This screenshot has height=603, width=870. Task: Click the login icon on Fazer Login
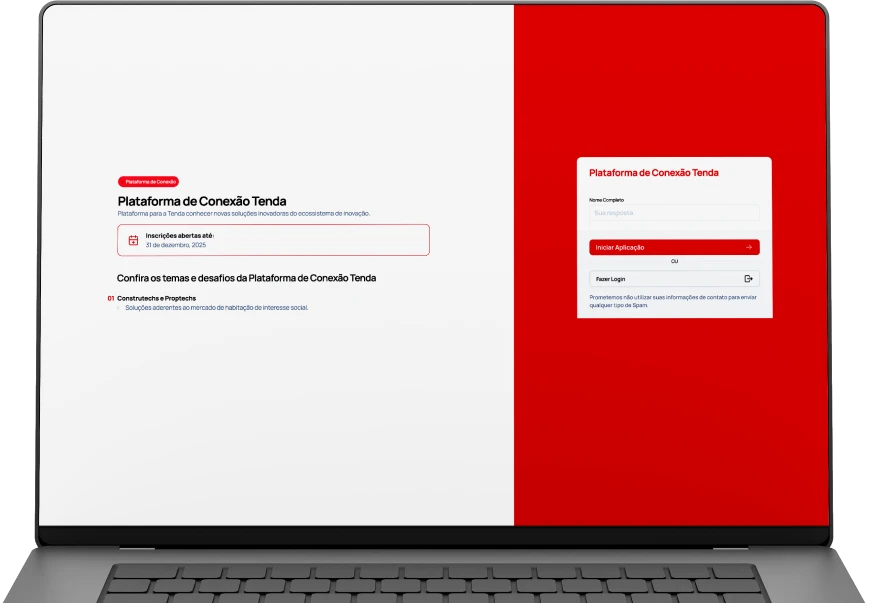(x=749, y=279)
